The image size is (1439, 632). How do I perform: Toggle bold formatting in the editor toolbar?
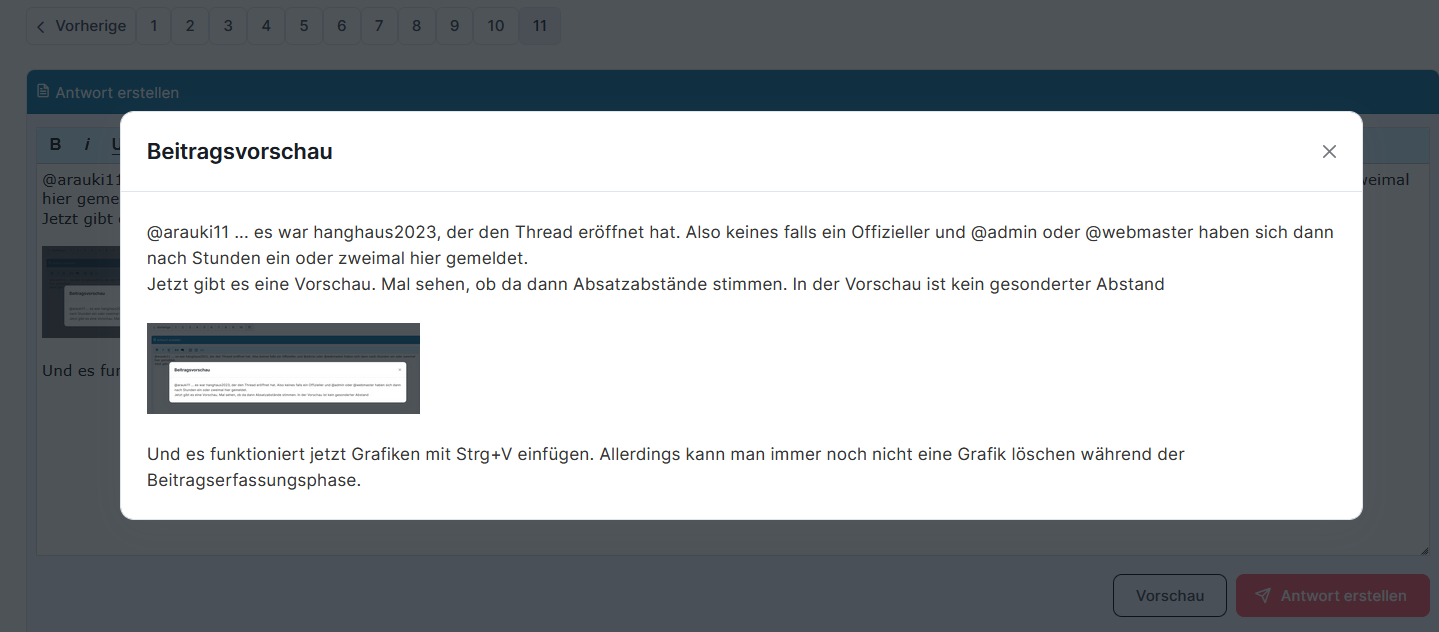click(x=55, y=144)
